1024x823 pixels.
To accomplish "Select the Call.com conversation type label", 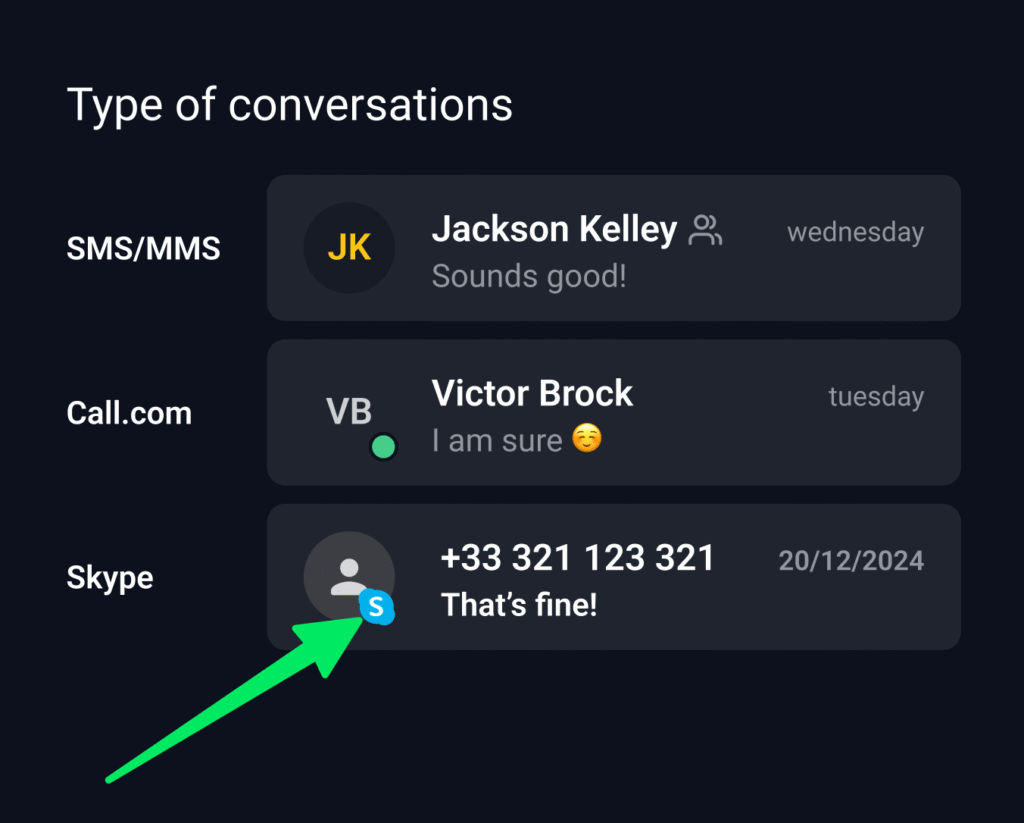I will (x=129, y=413).
